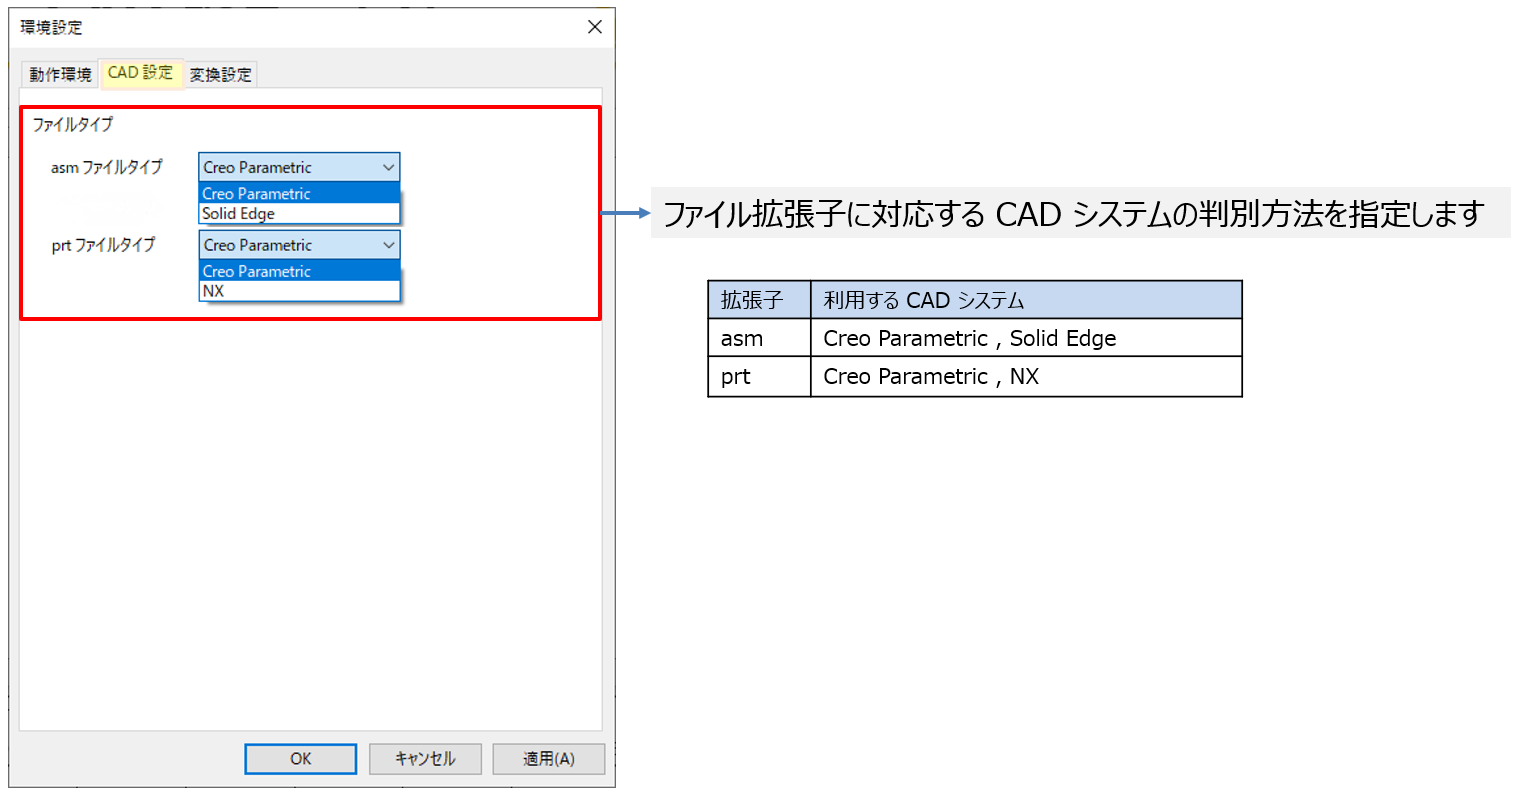Expand the asm ファイルタイプ dropdown
This screenshot has height=793, width=1517.
(x=299, y=167)
